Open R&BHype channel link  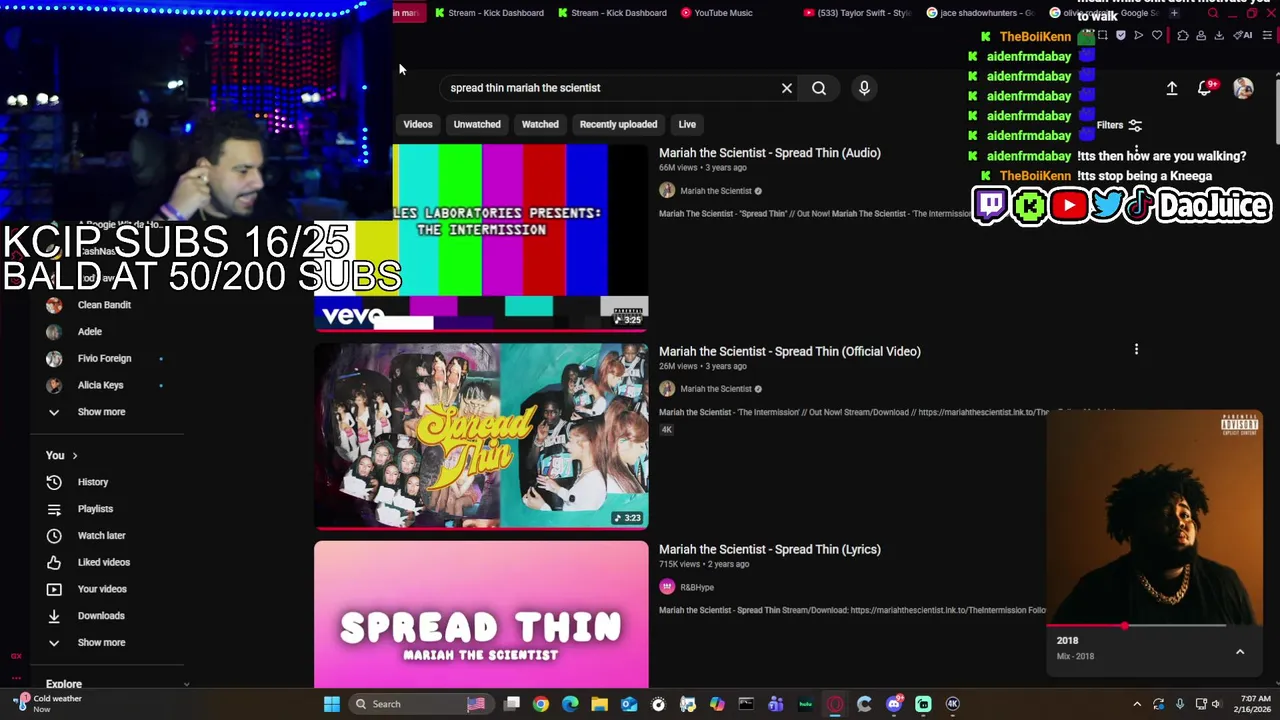[697, 588]
